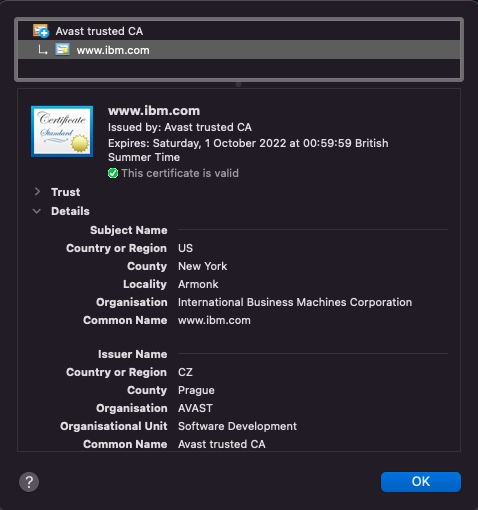Collapse the Details section chevron
The width and height of the screenshot is (478, 510).
[37, 211]
